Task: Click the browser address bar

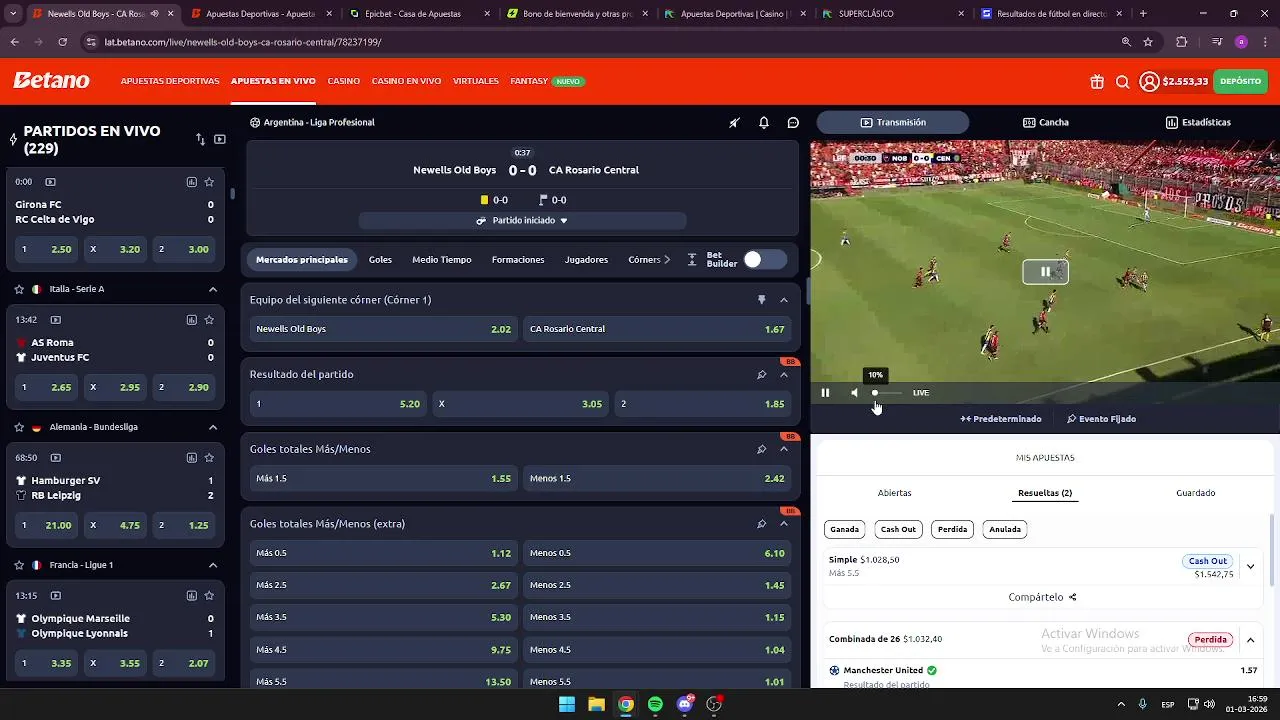Action: (x=600, y=42)
